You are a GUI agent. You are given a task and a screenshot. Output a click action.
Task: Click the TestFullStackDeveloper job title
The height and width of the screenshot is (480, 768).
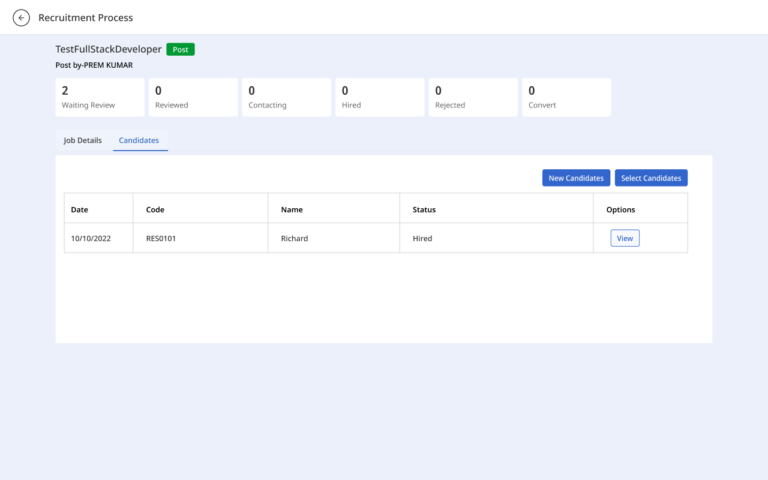tap(108, 49)
